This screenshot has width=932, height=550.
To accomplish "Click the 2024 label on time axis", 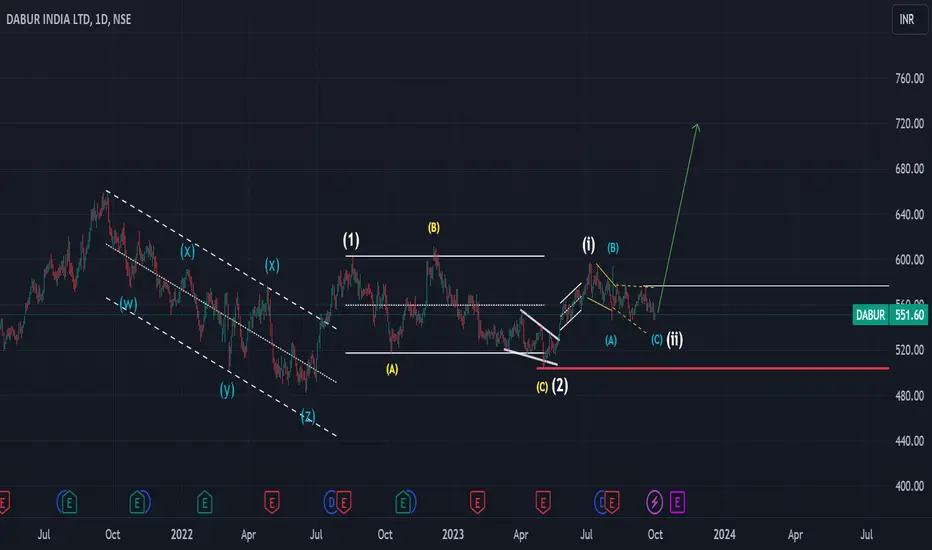I will pyautogui.click(x=724, y=535).
